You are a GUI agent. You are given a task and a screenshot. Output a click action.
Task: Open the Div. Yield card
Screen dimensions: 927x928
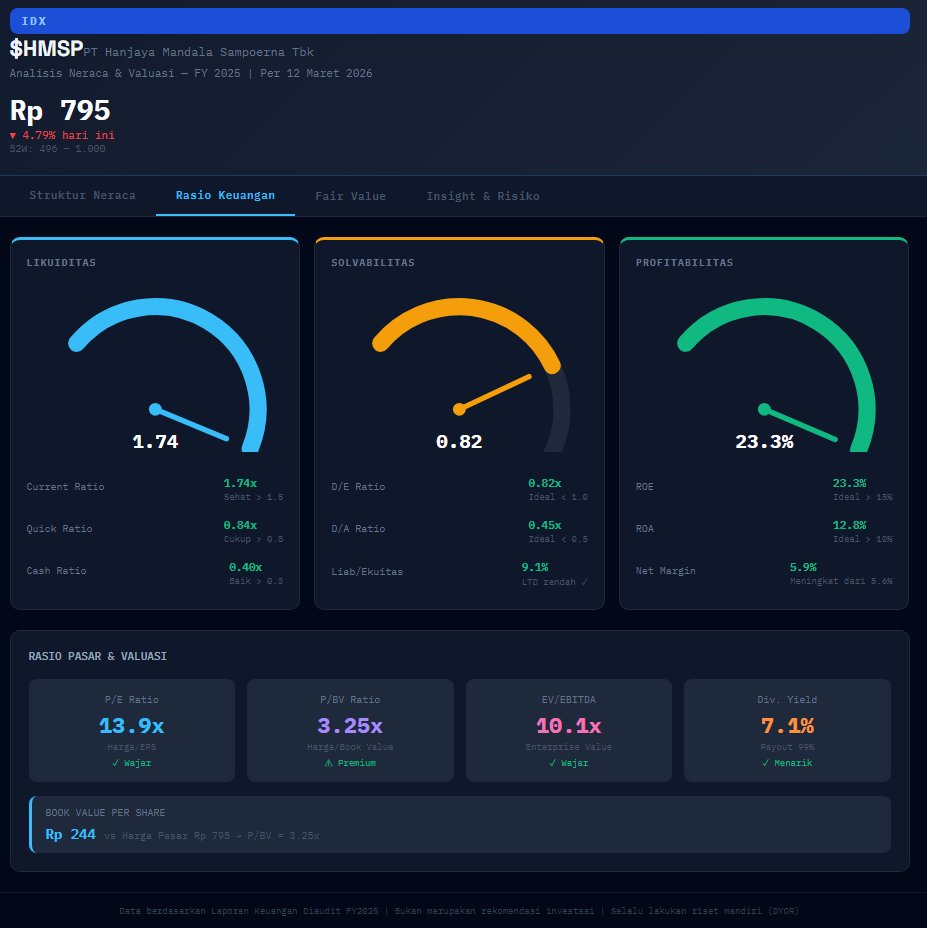[787, 730]
